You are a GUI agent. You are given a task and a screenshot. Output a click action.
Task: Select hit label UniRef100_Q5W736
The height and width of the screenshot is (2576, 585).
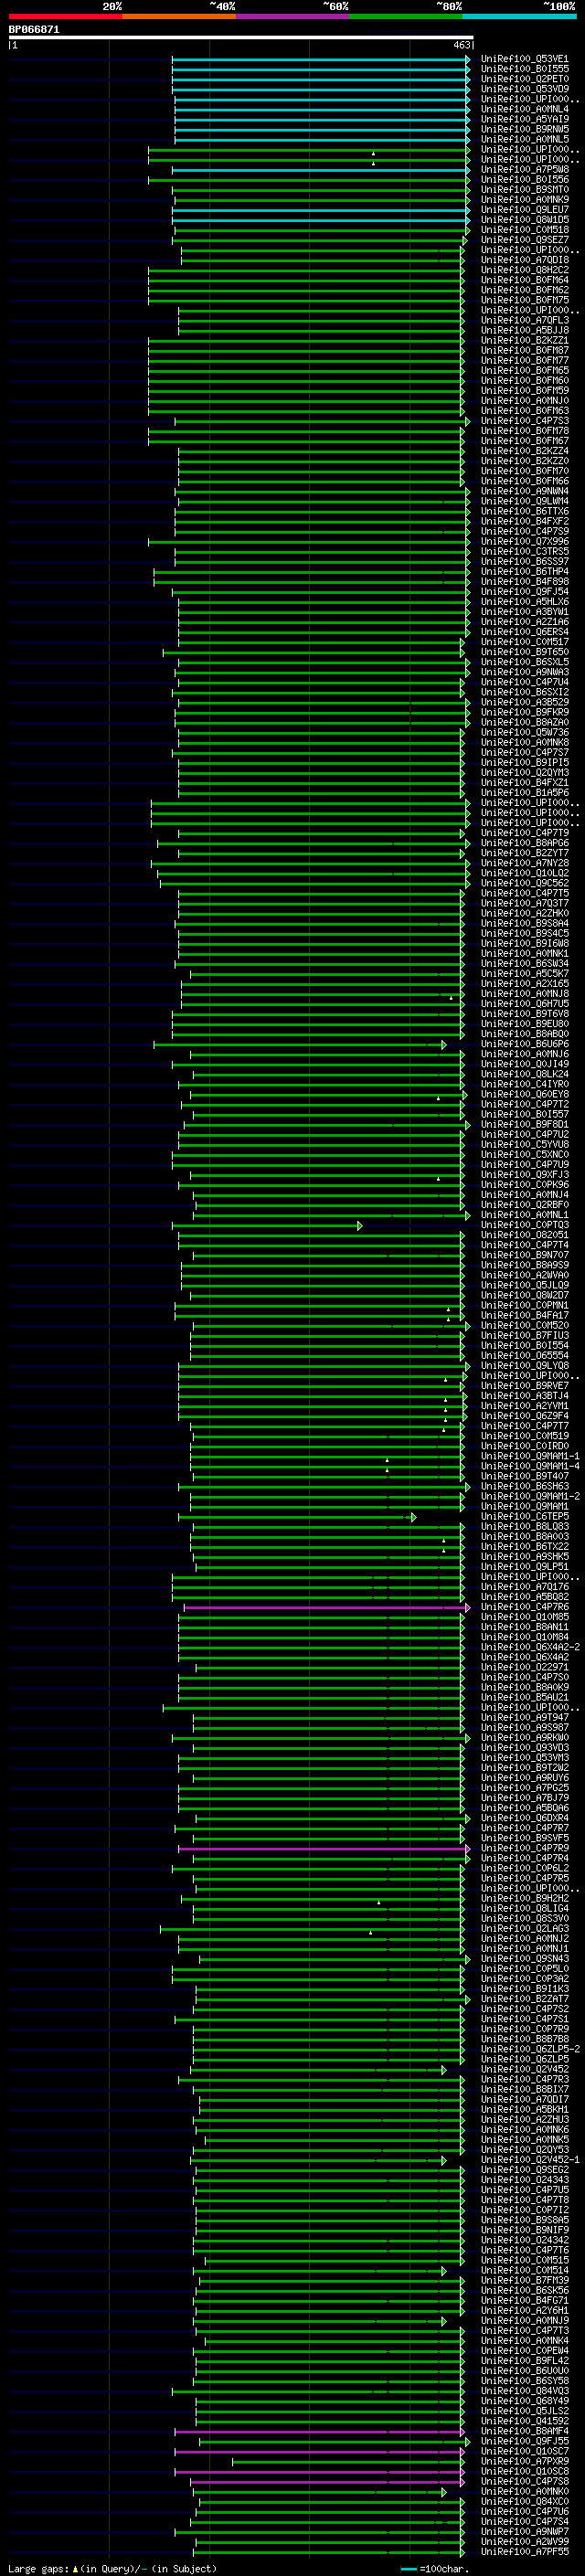524,733
